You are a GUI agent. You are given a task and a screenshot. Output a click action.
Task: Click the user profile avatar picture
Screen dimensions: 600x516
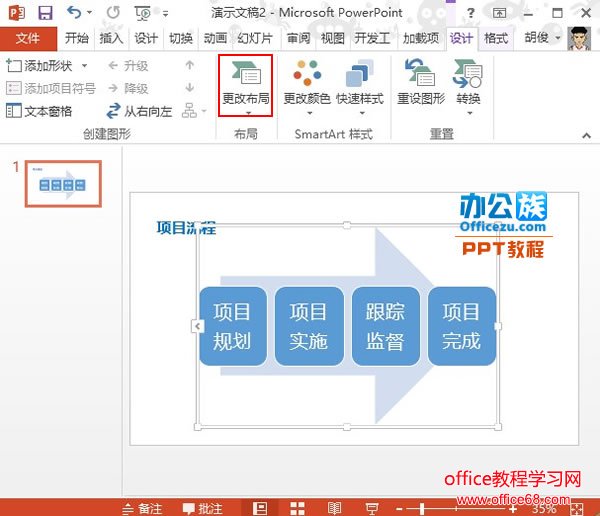coord(579,38)
